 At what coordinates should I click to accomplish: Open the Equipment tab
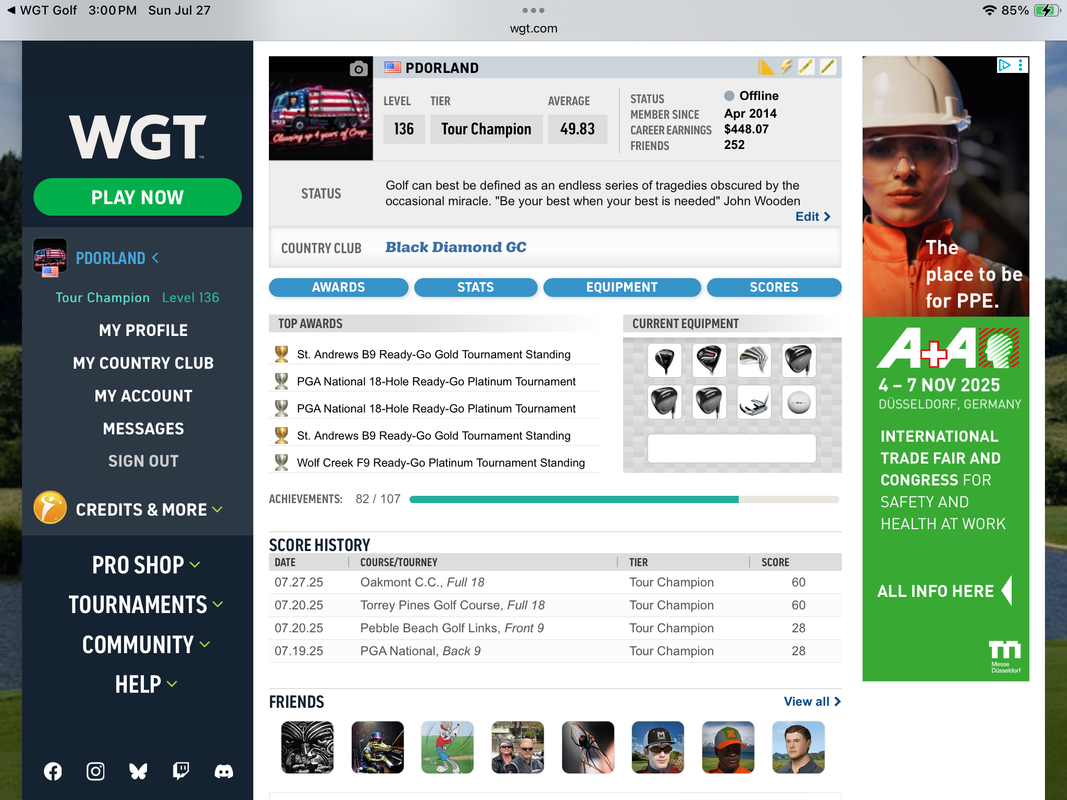pyautogui.click(x=622, y=287)
